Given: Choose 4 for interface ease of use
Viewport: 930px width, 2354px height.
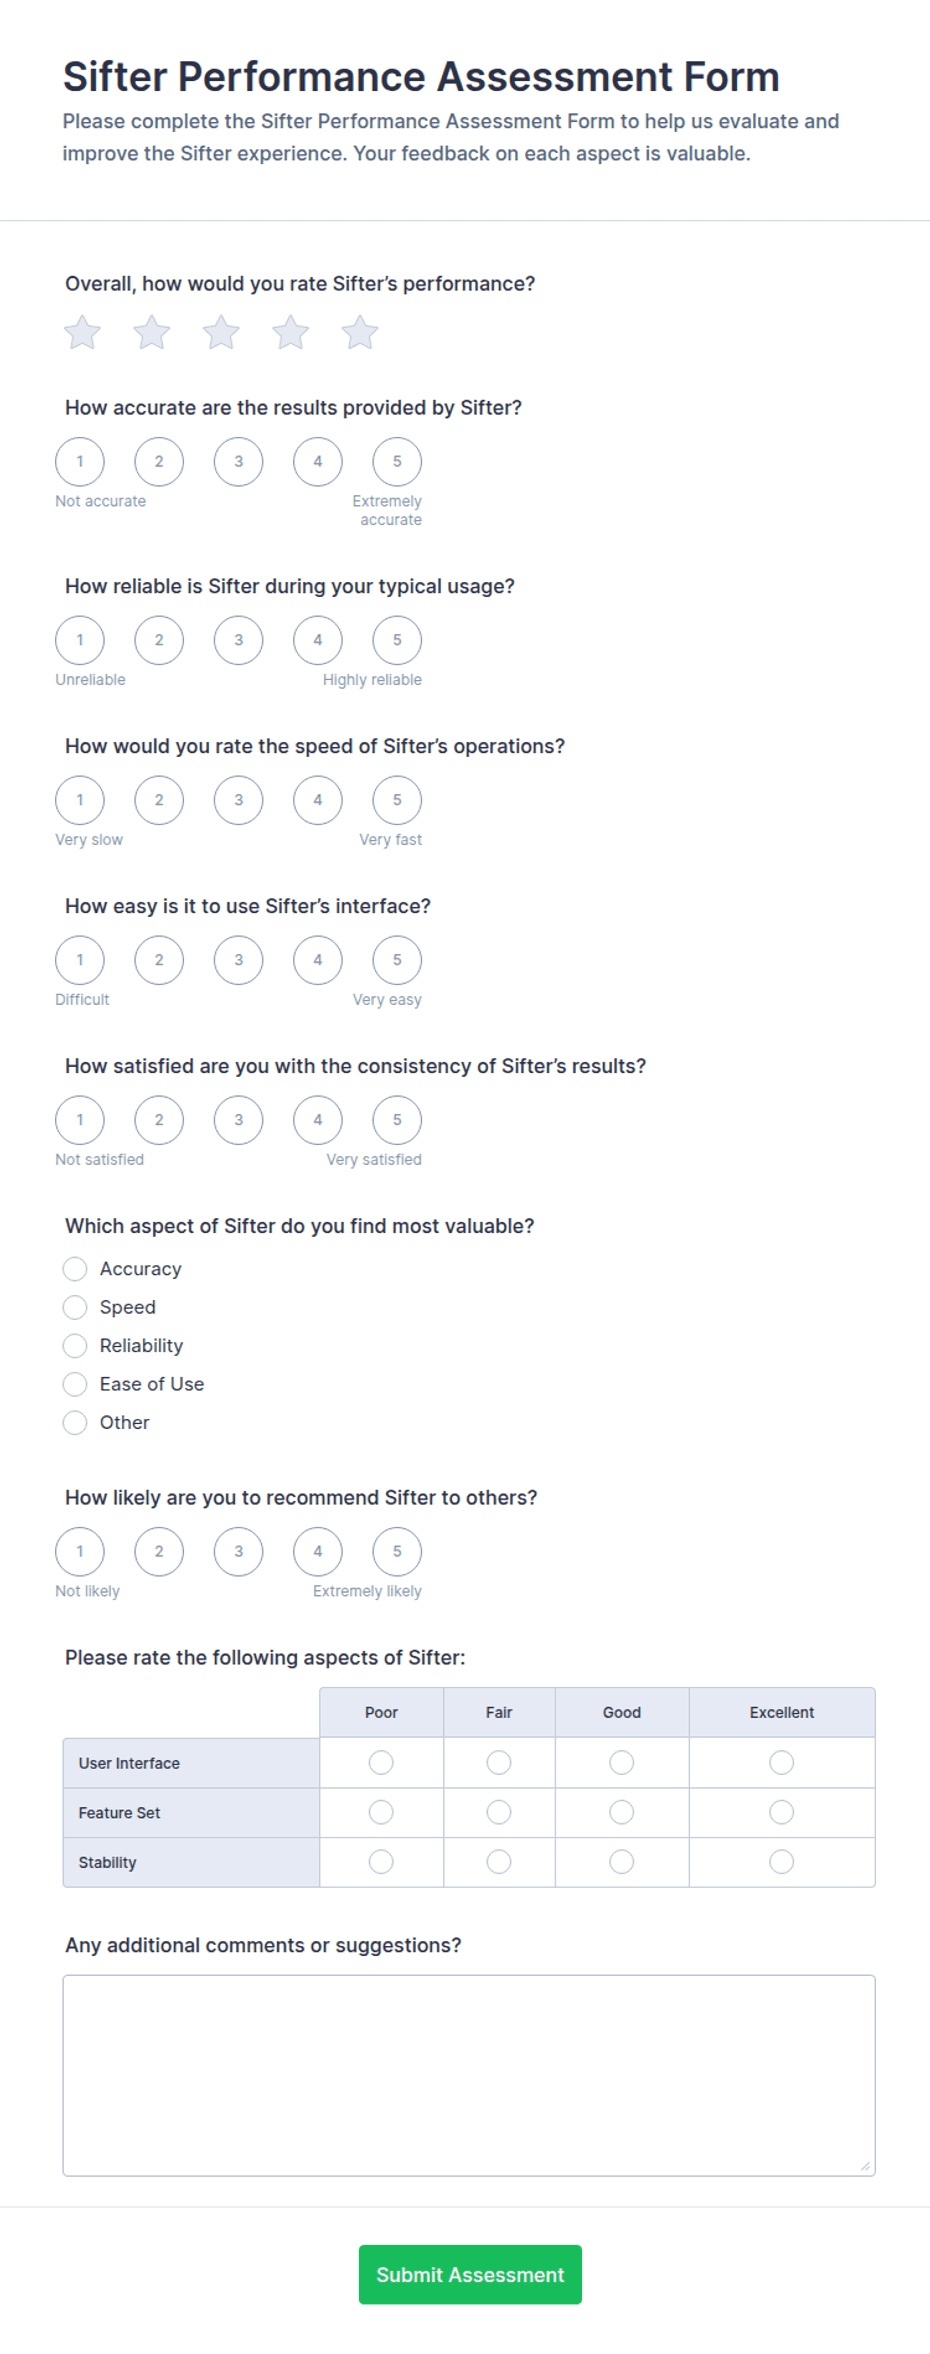Looking at the screenshot, I should coord(318,960).
